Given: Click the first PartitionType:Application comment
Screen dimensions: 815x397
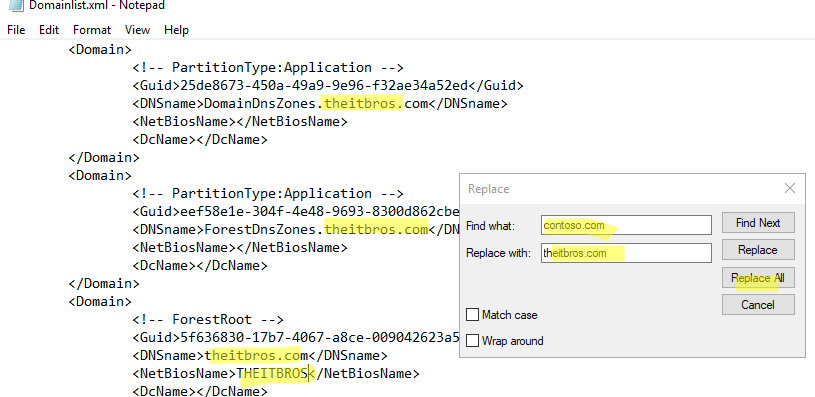Looking at the screenshot, I should coord(268,68).
